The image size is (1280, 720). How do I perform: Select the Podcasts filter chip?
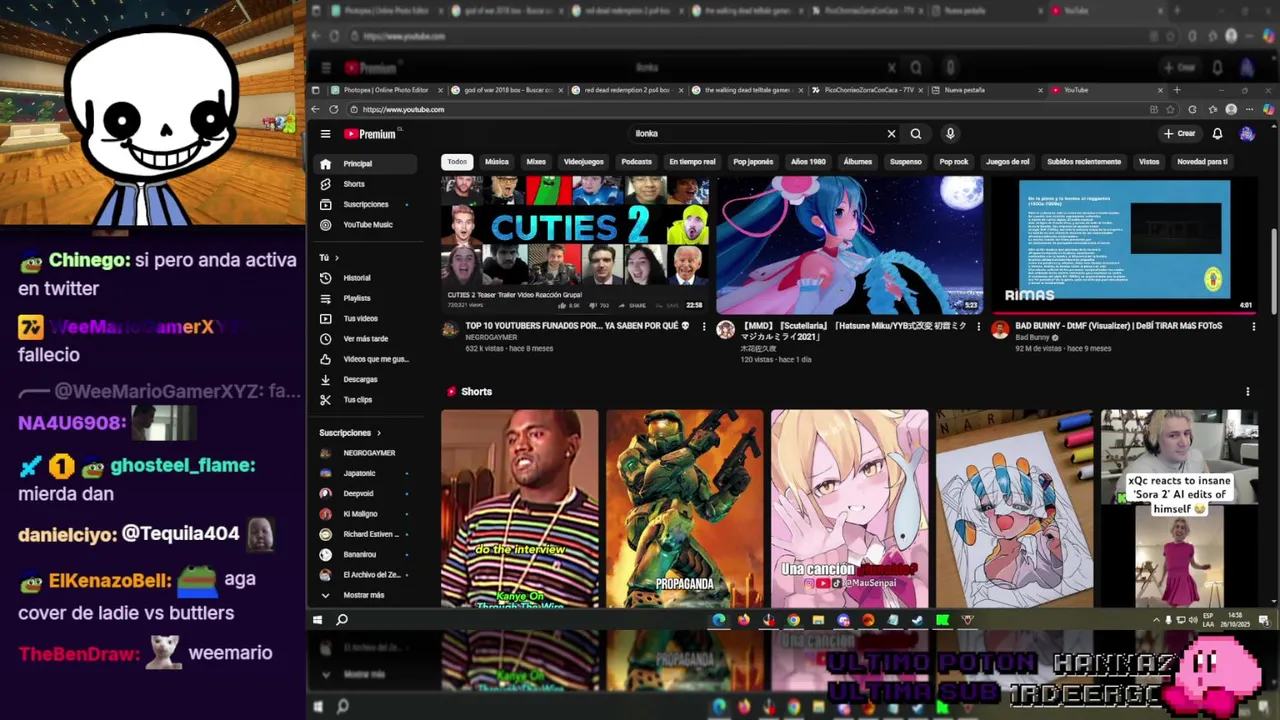[x=636, y=162]
